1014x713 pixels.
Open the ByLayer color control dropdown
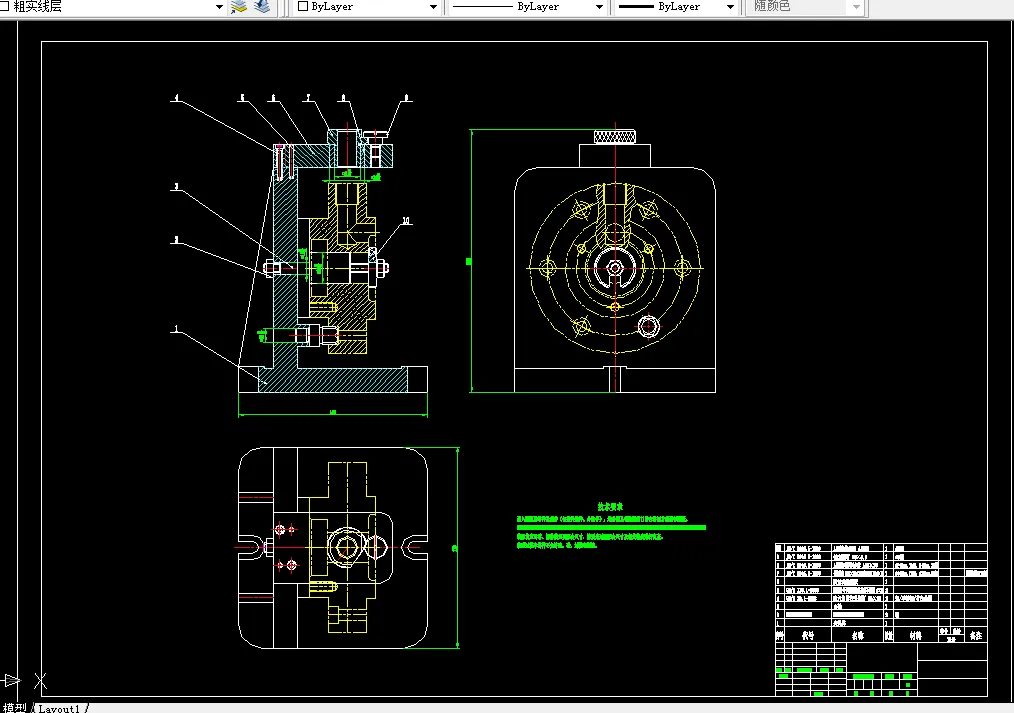[433, 7]
